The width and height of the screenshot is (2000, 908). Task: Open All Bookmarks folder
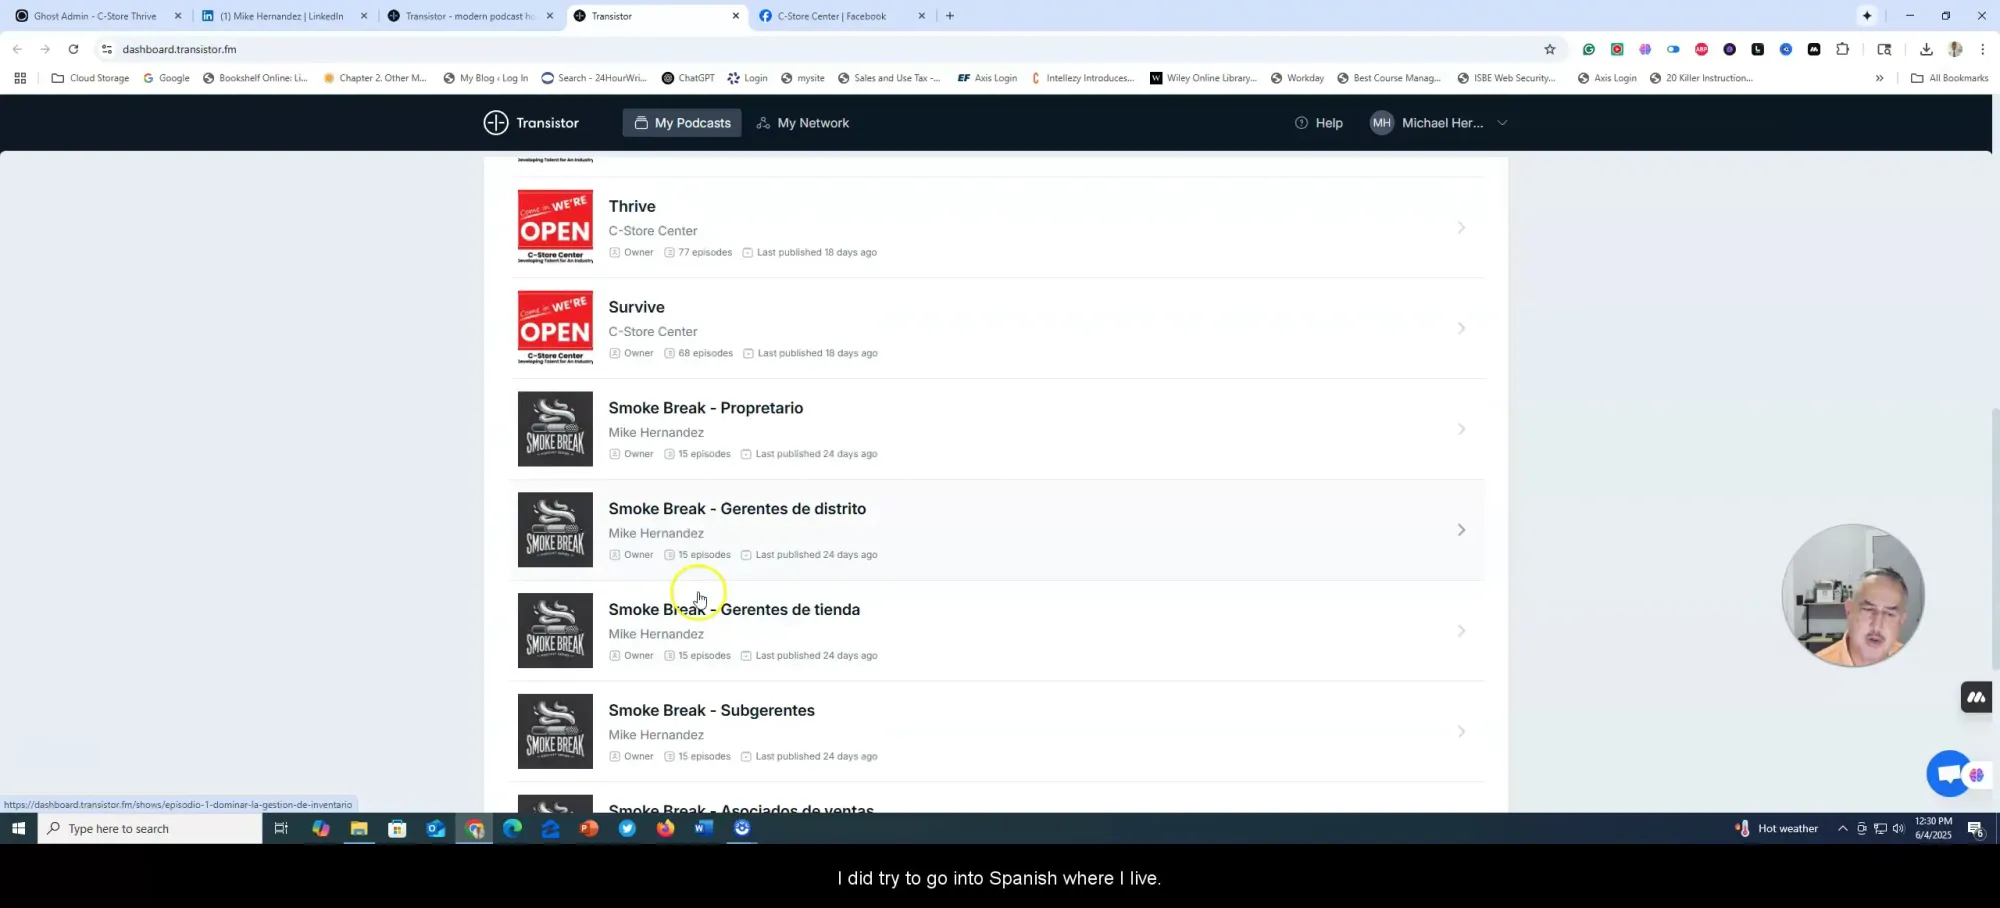pyautogui.click(x=1949, y=78)
